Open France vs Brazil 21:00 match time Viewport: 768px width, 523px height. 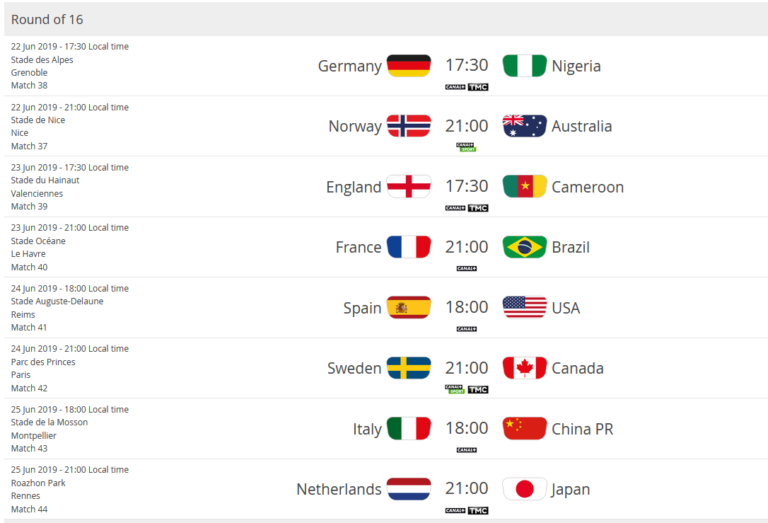pyautogui.click(x=466, y=247)
